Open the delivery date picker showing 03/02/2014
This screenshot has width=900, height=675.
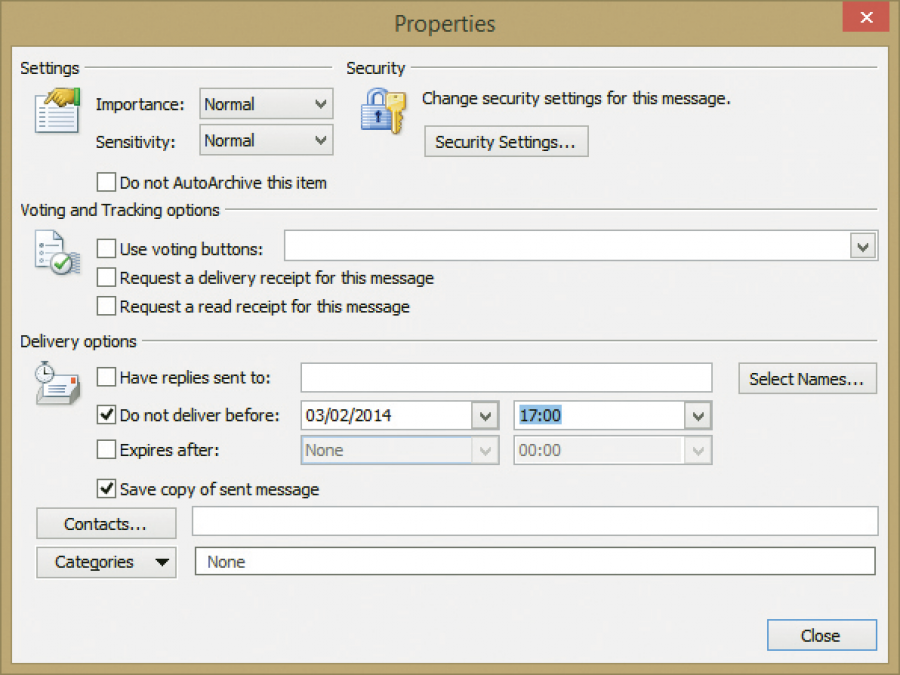(485, 416)
